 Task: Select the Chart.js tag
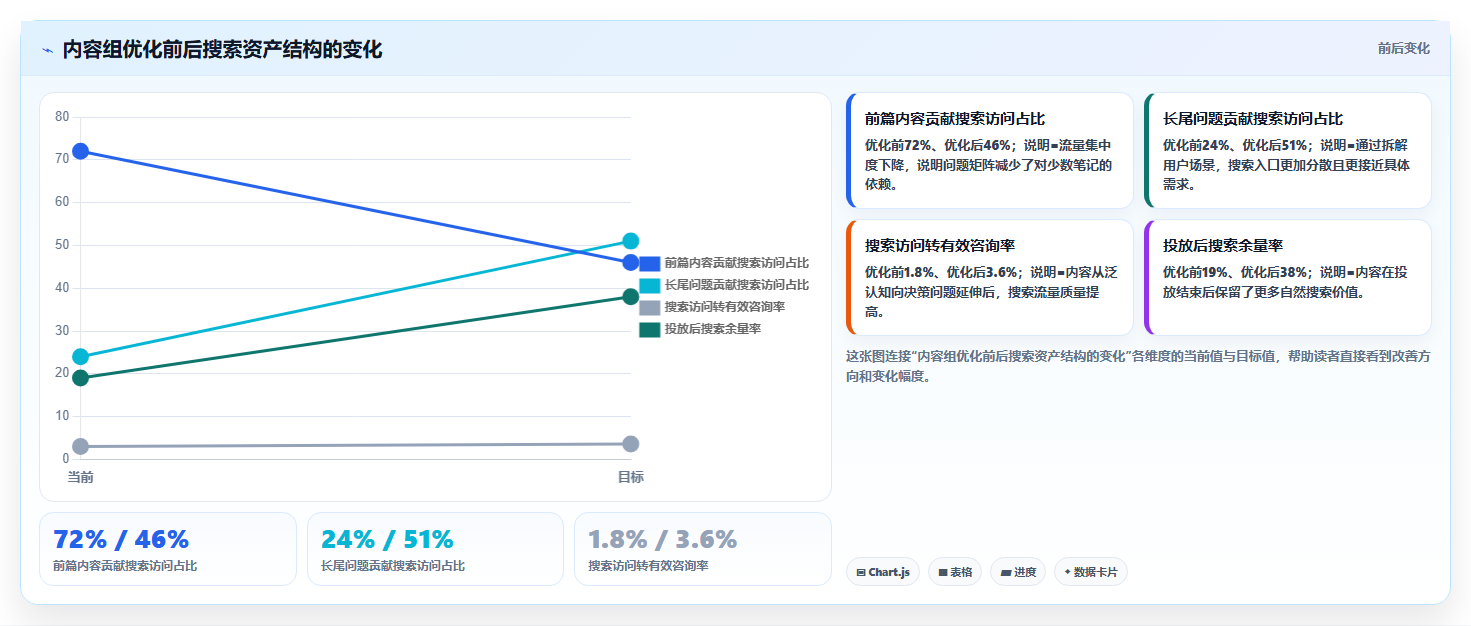(x=883, y=572)
